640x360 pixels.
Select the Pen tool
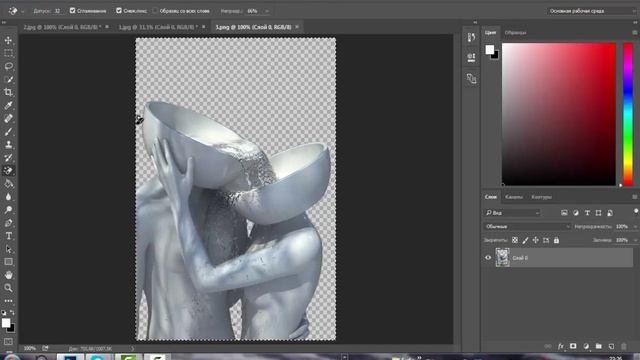(8, 223)
